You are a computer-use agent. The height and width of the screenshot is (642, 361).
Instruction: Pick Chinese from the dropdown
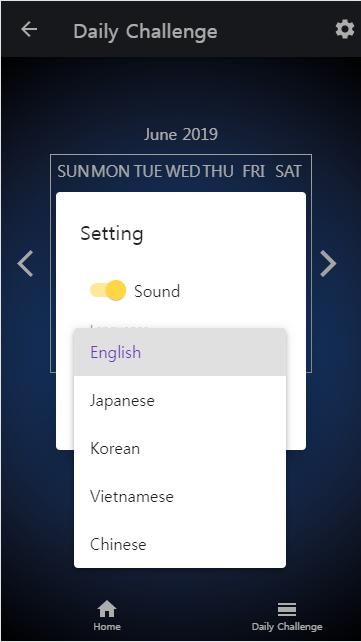click(x=180, y=544)
